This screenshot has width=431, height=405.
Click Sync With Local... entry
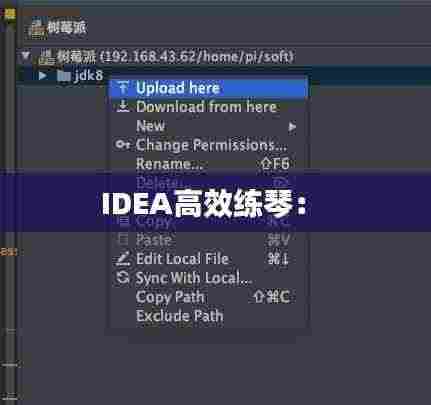point(207,278)
